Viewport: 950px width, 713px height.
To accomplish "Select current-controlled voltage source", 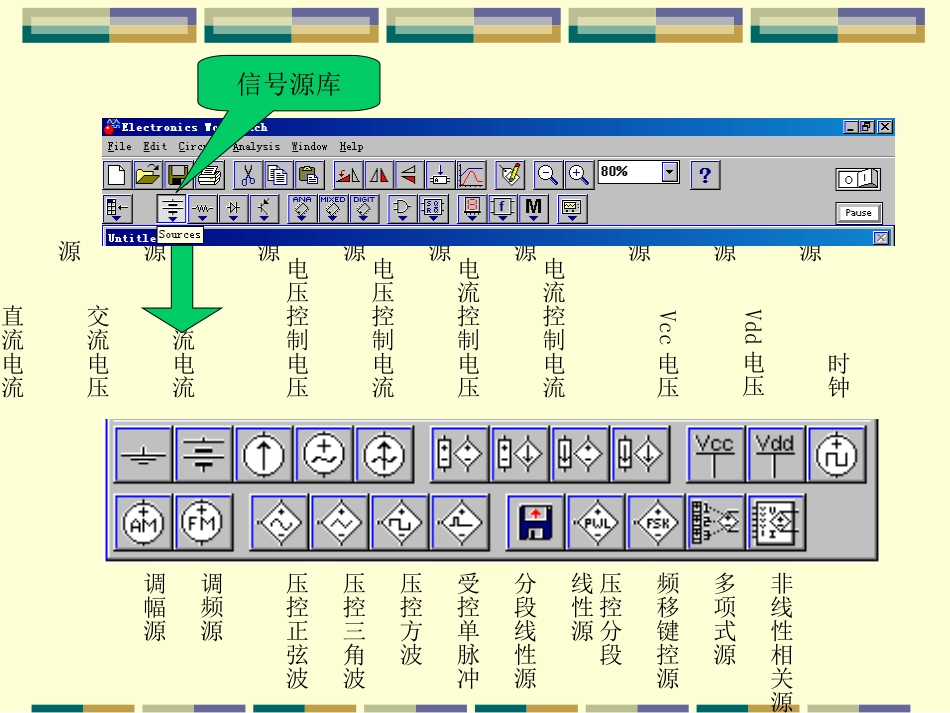I will [x=579, y=454].
